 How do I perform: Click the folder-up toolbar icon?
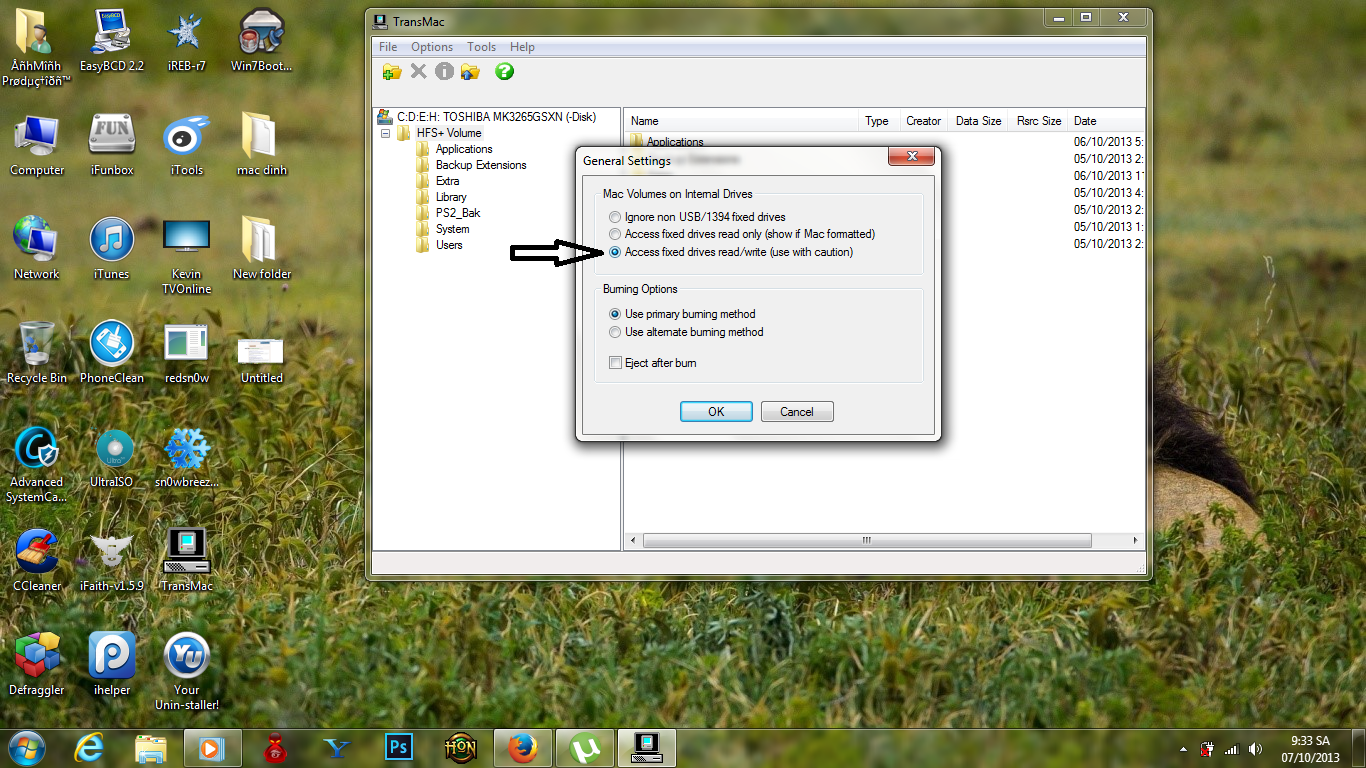tap(470, 71)
